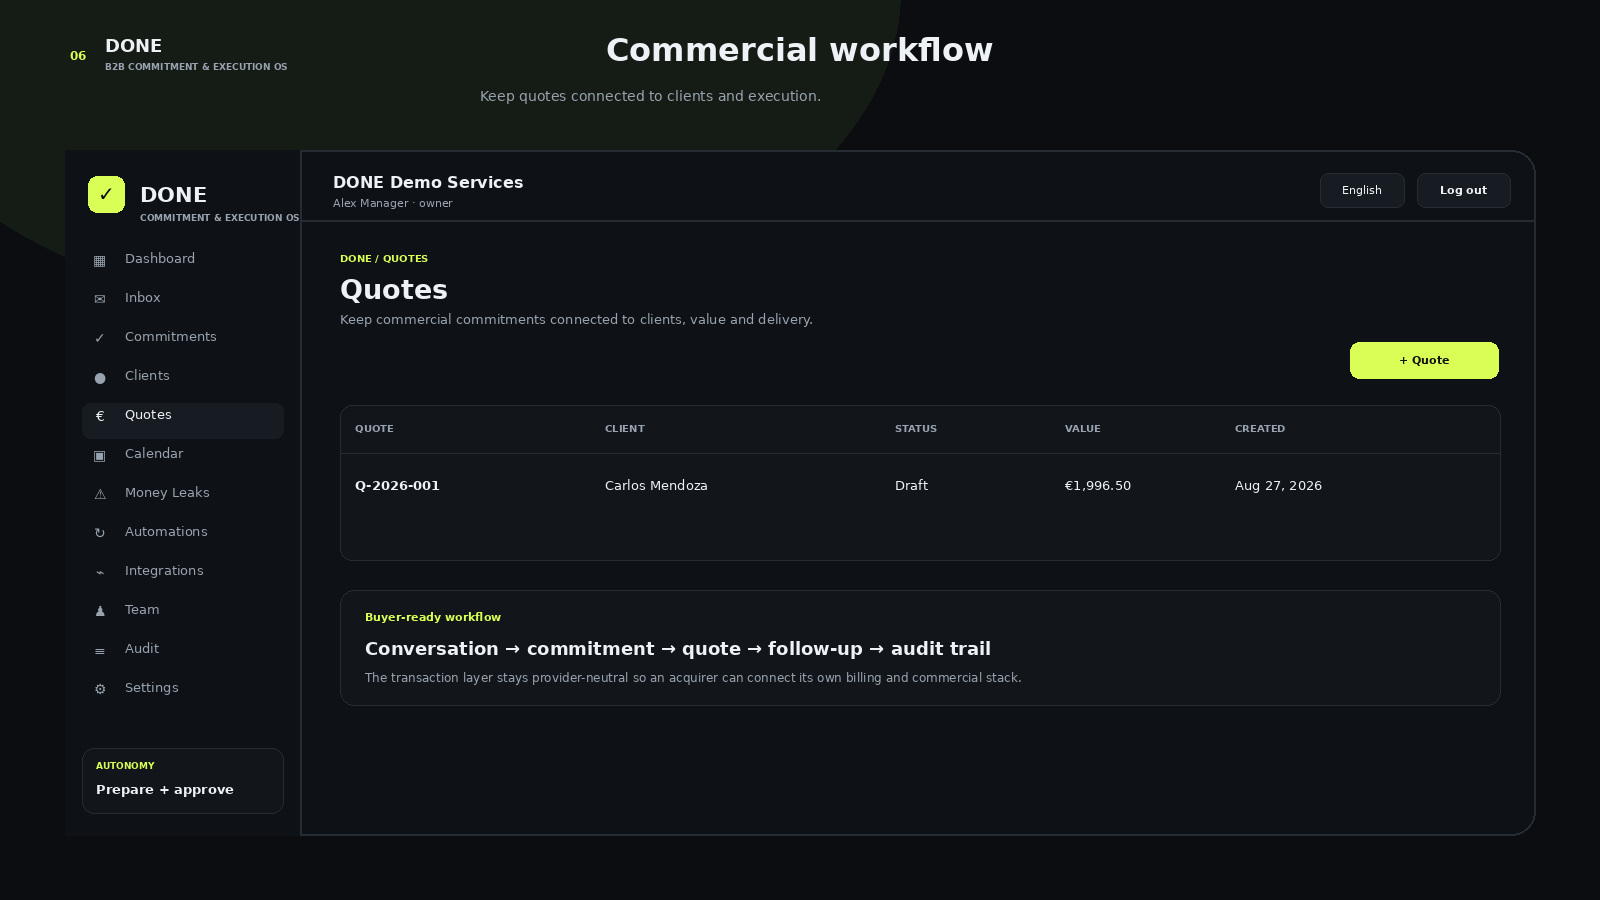Click the Quotes page heading
This screenshot has width=1600, height=900.
tap(394, 290)
